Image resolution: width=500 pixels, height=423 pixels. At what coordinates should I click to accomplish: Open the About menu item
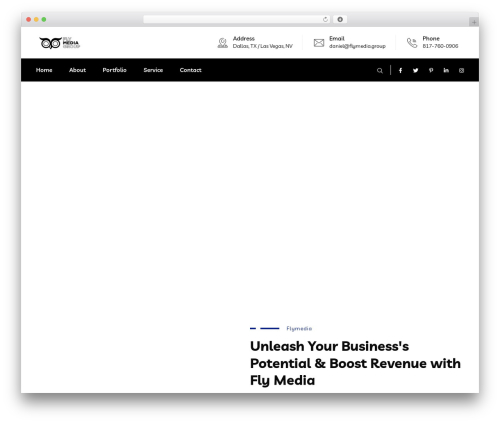[x=77, y=70]
